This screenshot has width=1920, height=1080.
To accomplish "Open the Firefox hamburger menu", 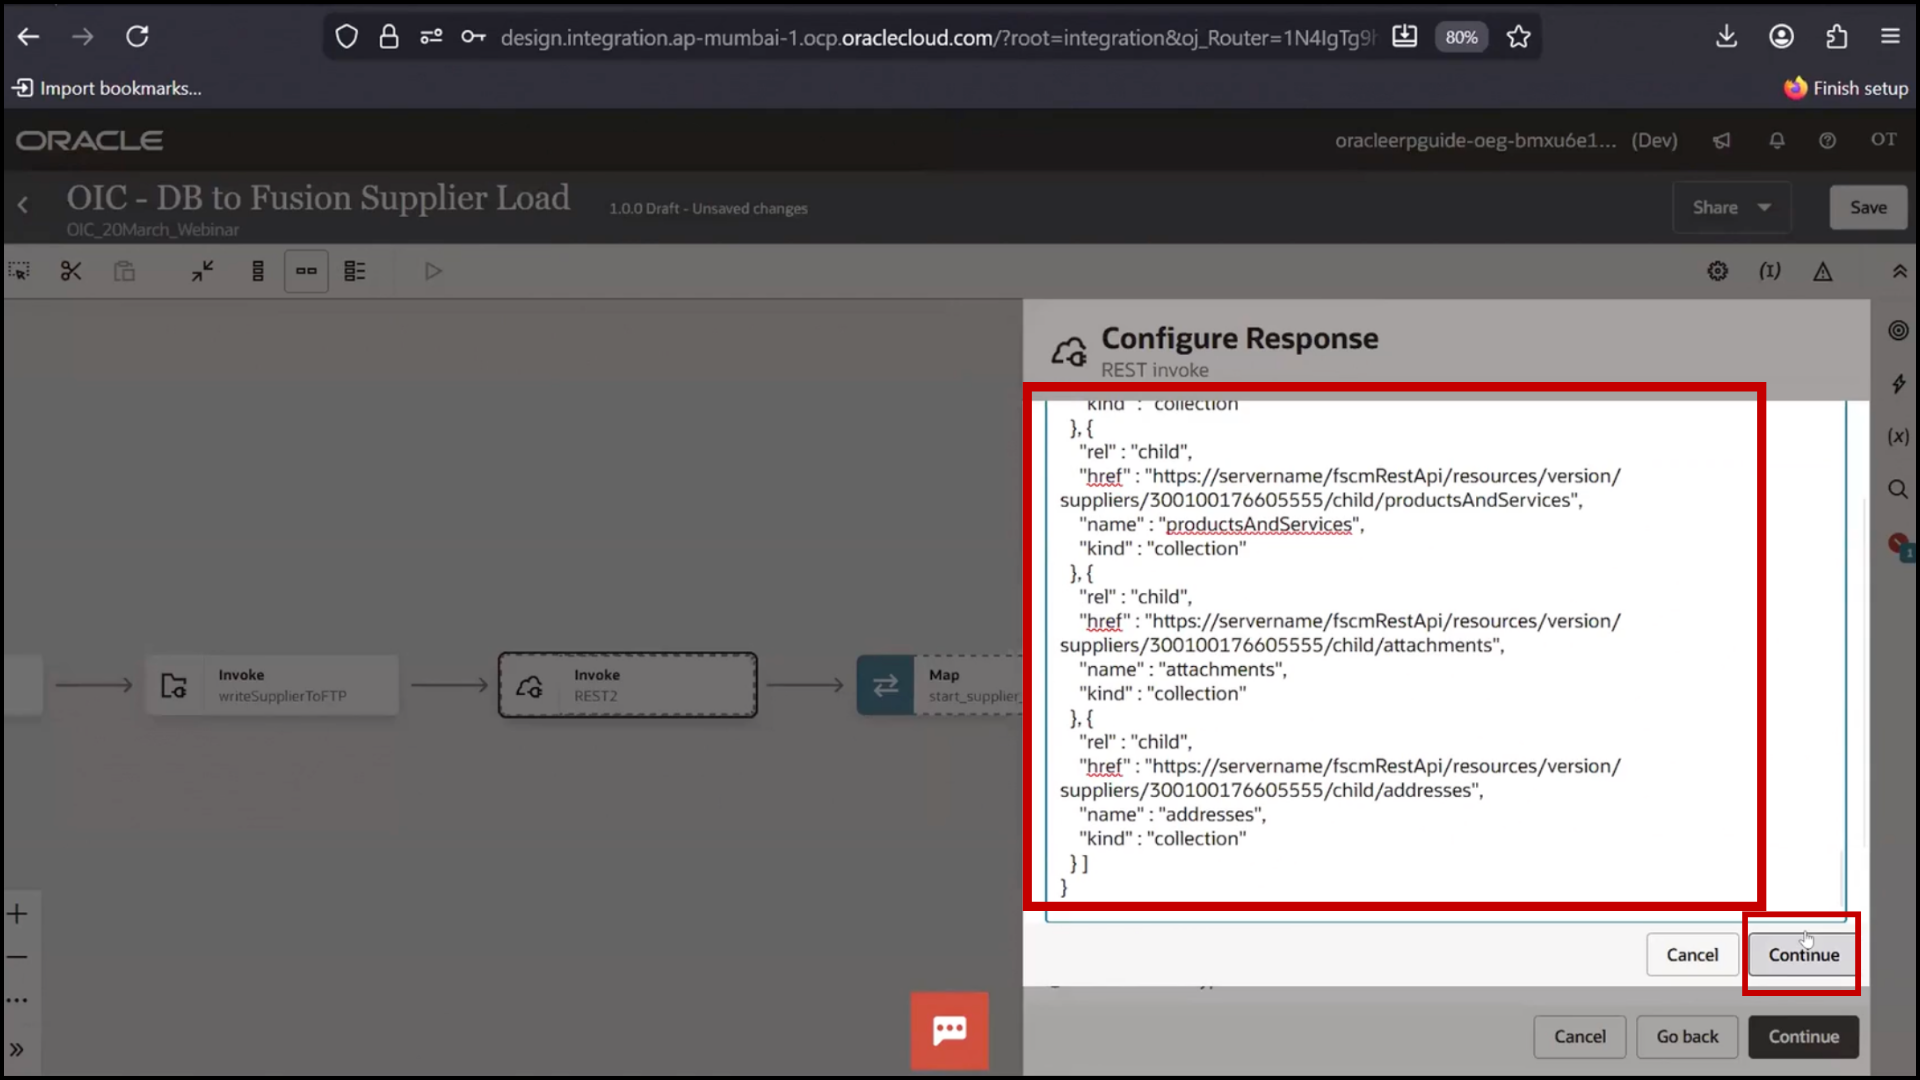I will 1890,37.
